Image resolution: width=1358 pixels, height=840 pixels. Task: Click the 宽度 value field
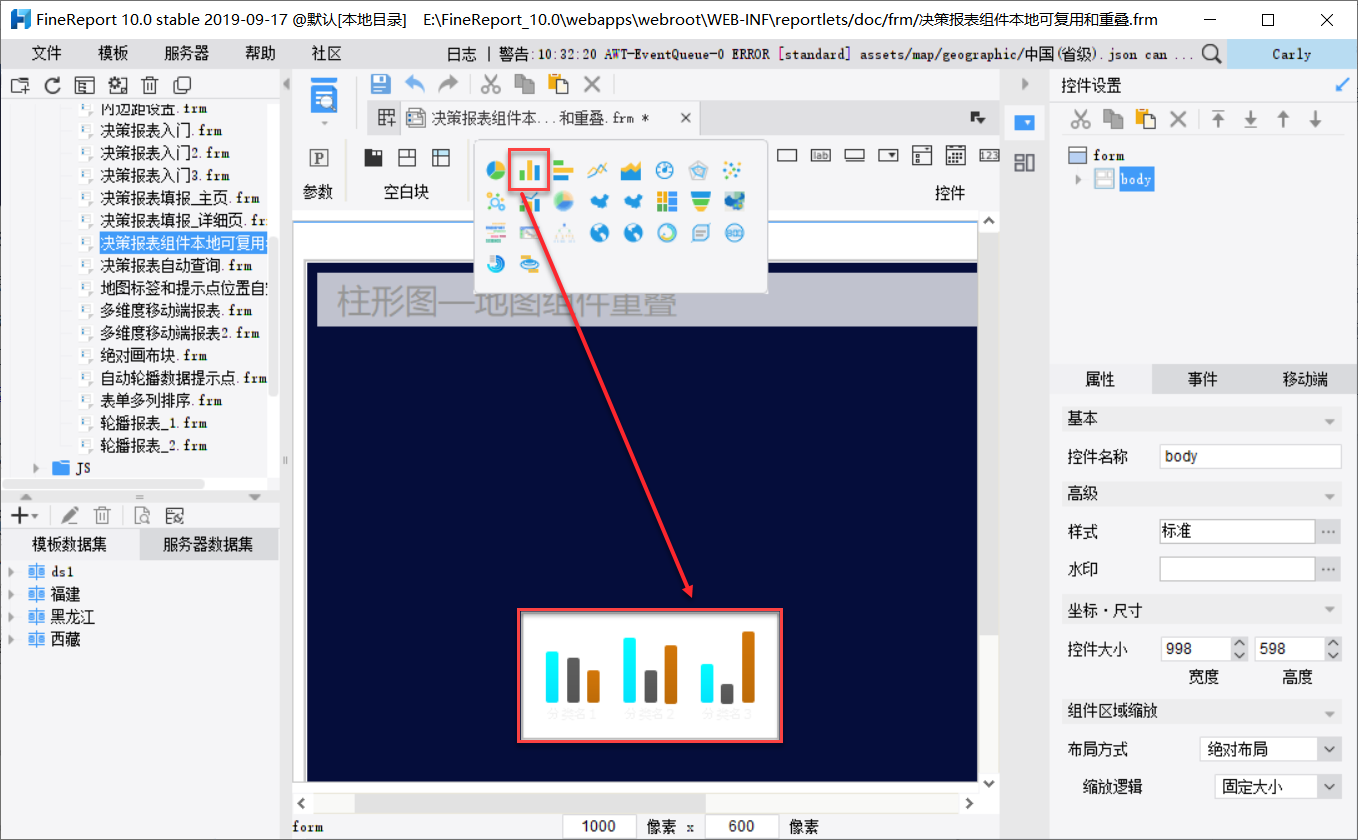click(1195, 649)
